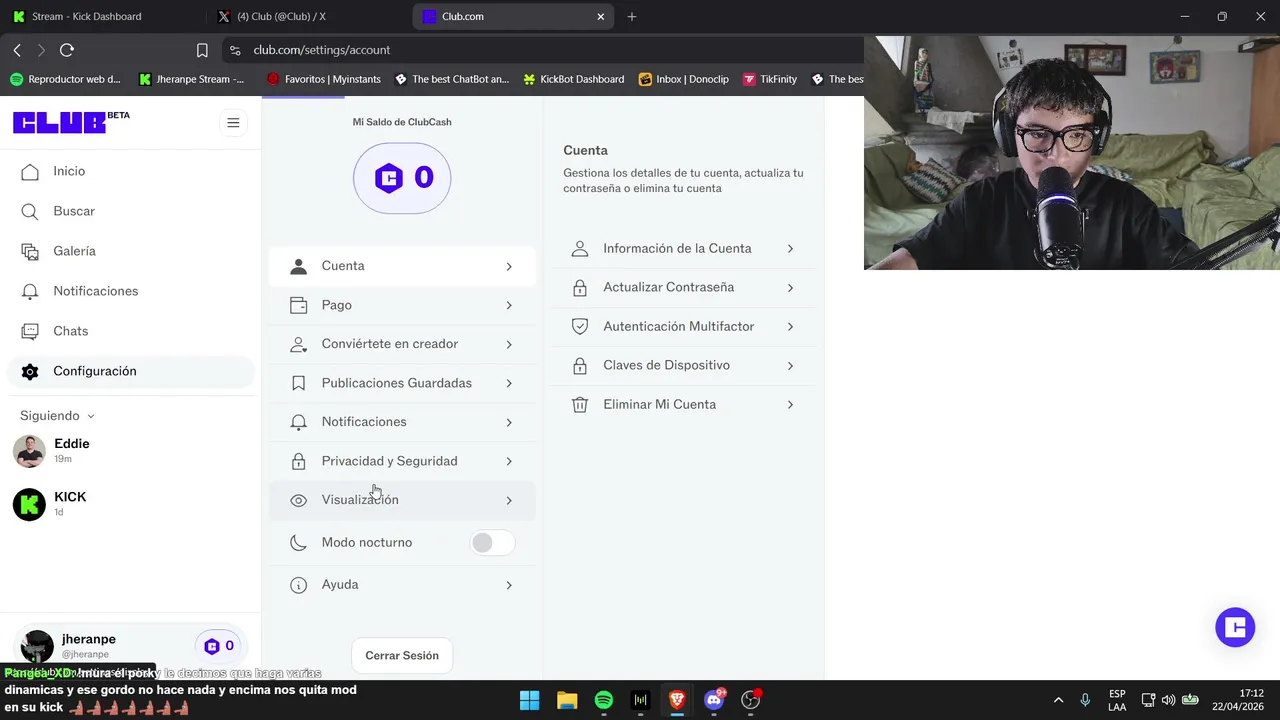1280x720 pixels.
Task: Click the magnifier icon beside Buscar
Action: (30, 212)
